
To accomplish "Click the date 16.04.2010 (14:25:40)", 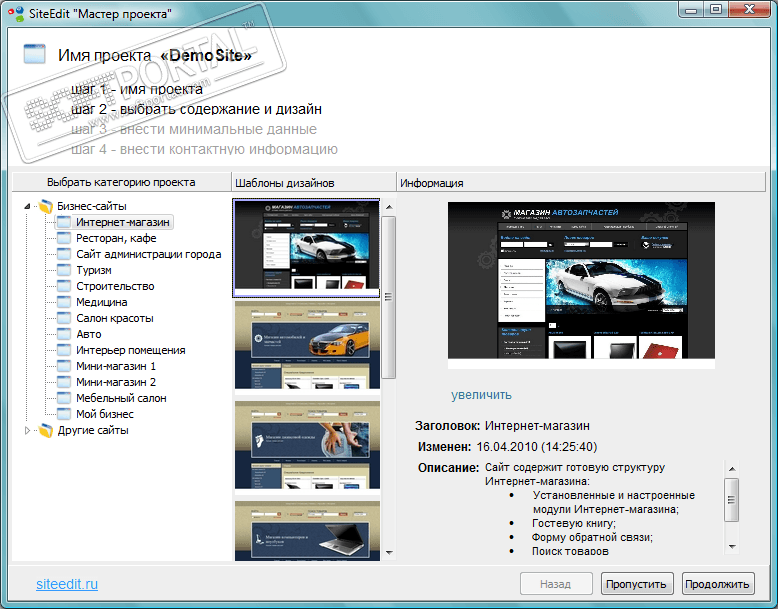I will pyautogui.click(x=537, y=447).
